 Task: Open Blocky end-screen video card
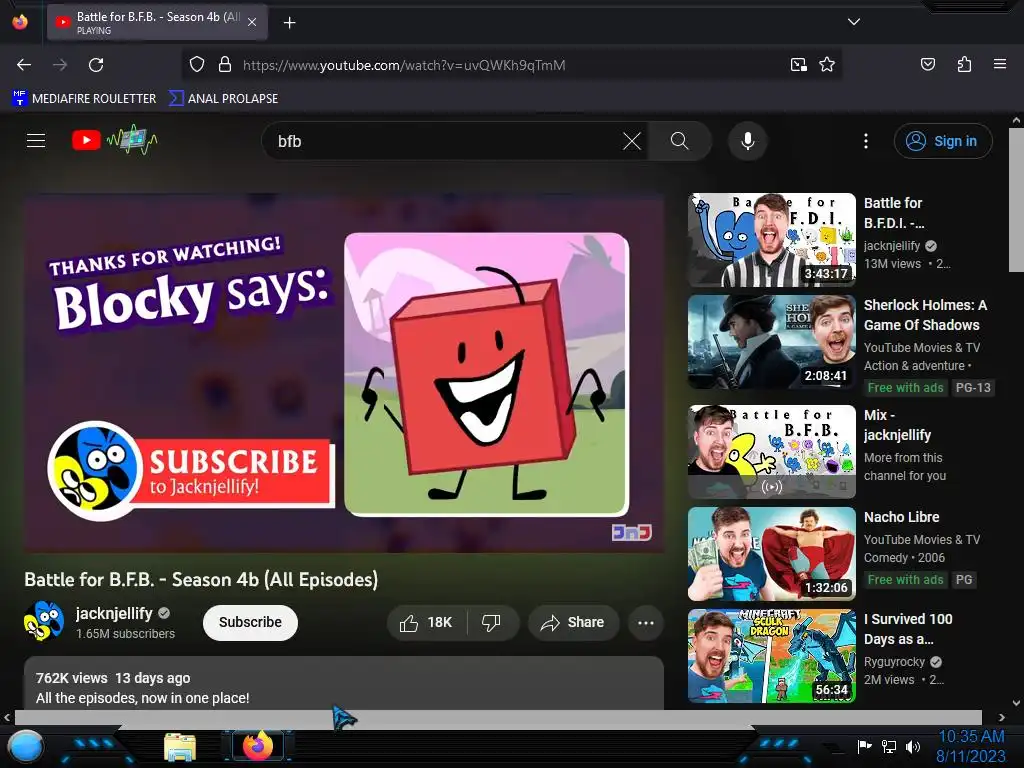coord(487,374)
